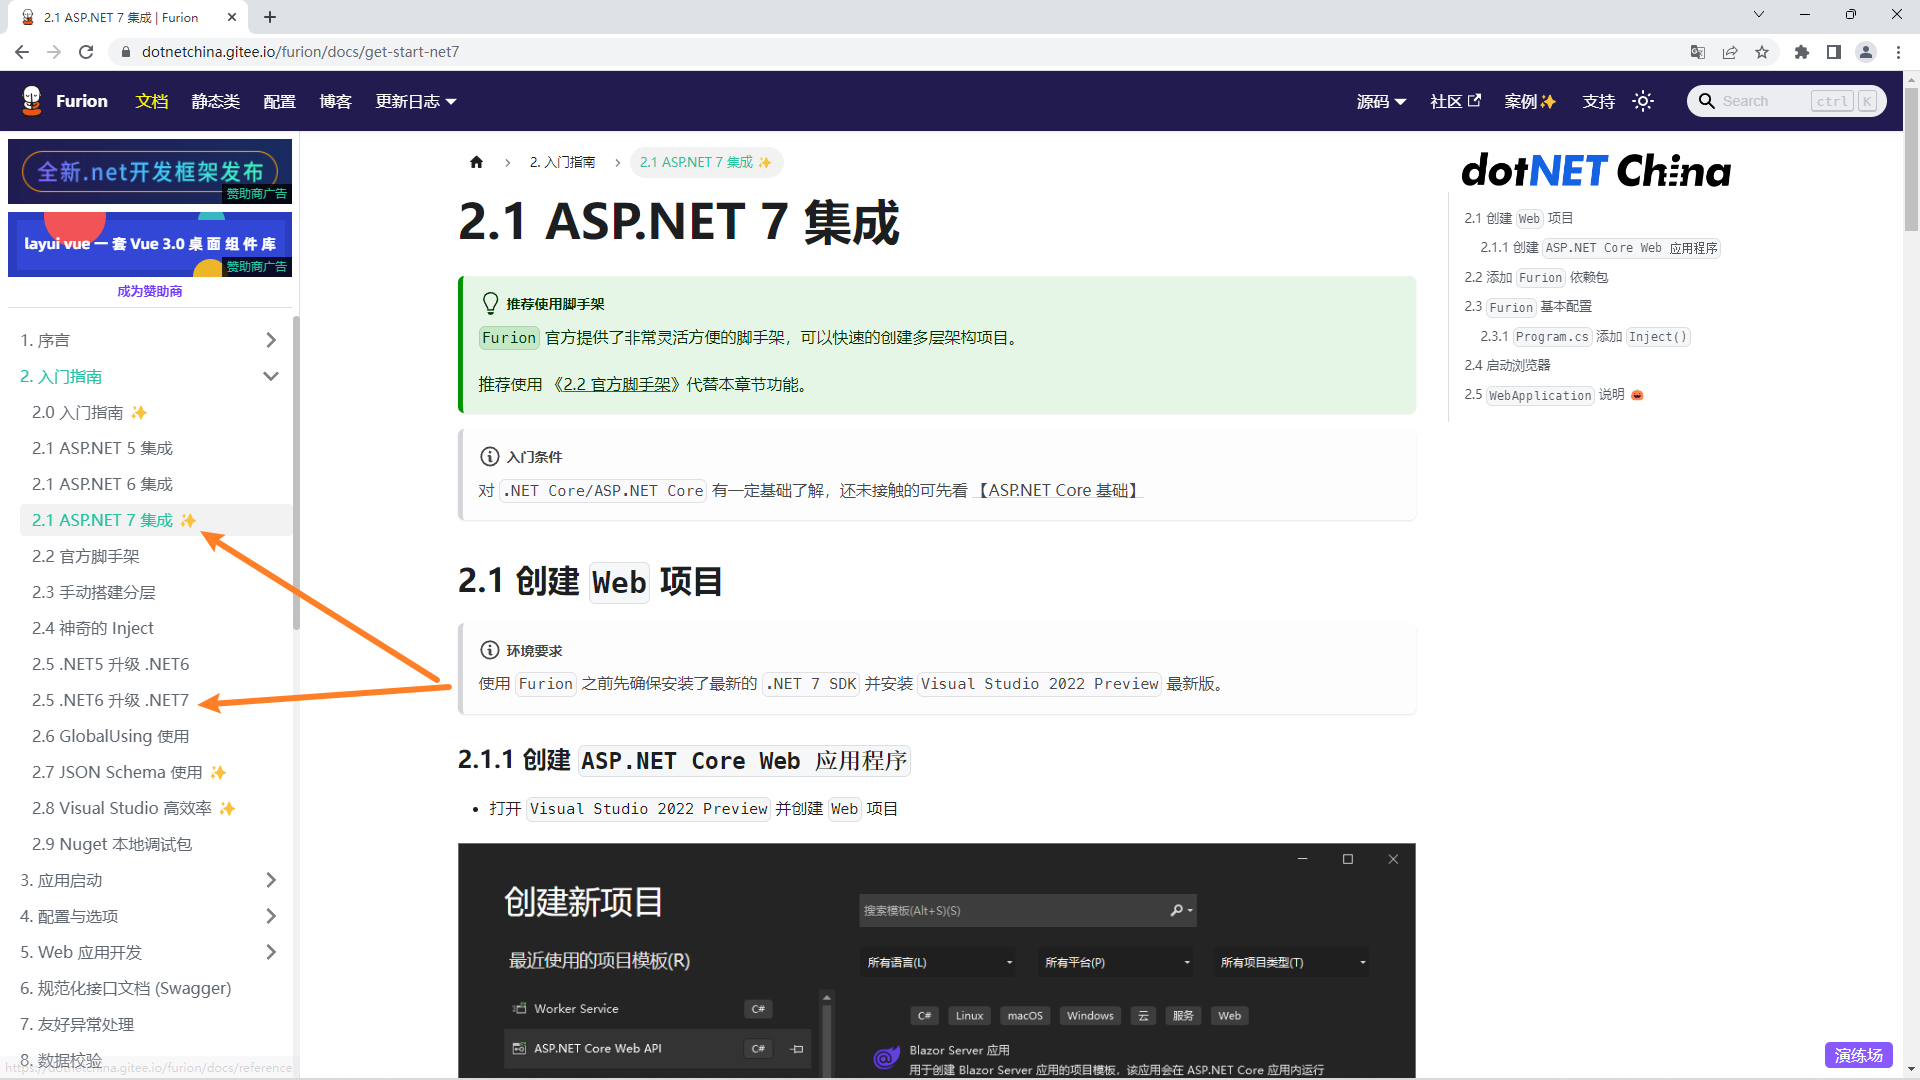Open the 案例 nav item
The height and width of the screenshot is (1080, 1920).
tap(1530, 101)
